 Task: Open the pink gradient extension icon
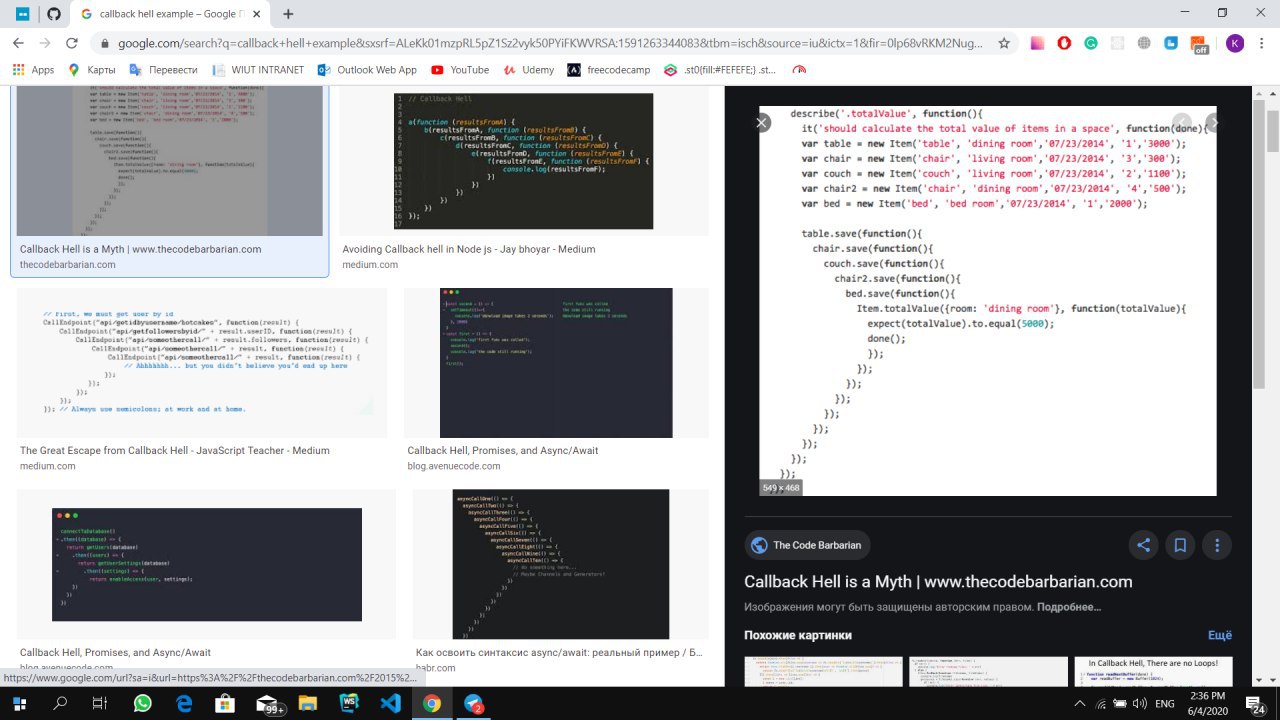point(1037,43)
